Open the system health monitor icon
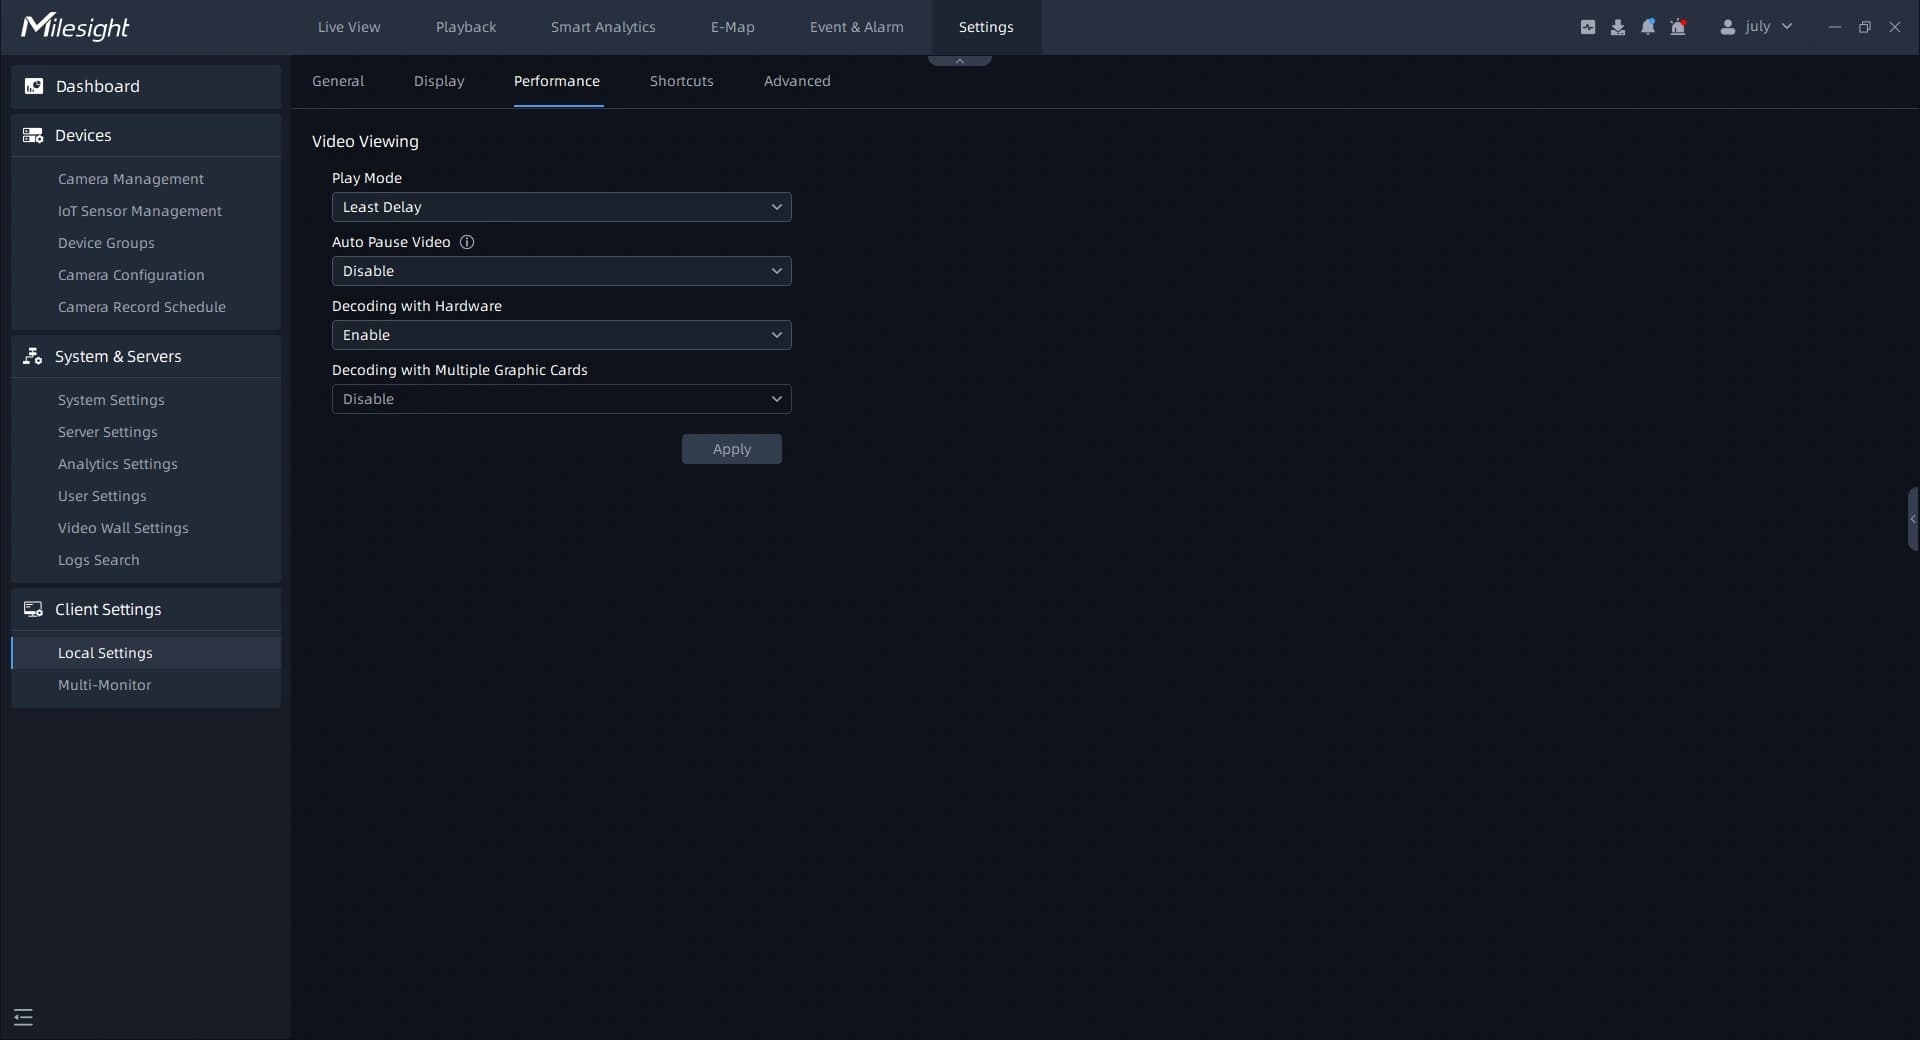This screenshot has height=1040, width=1920. (1588, 27)
